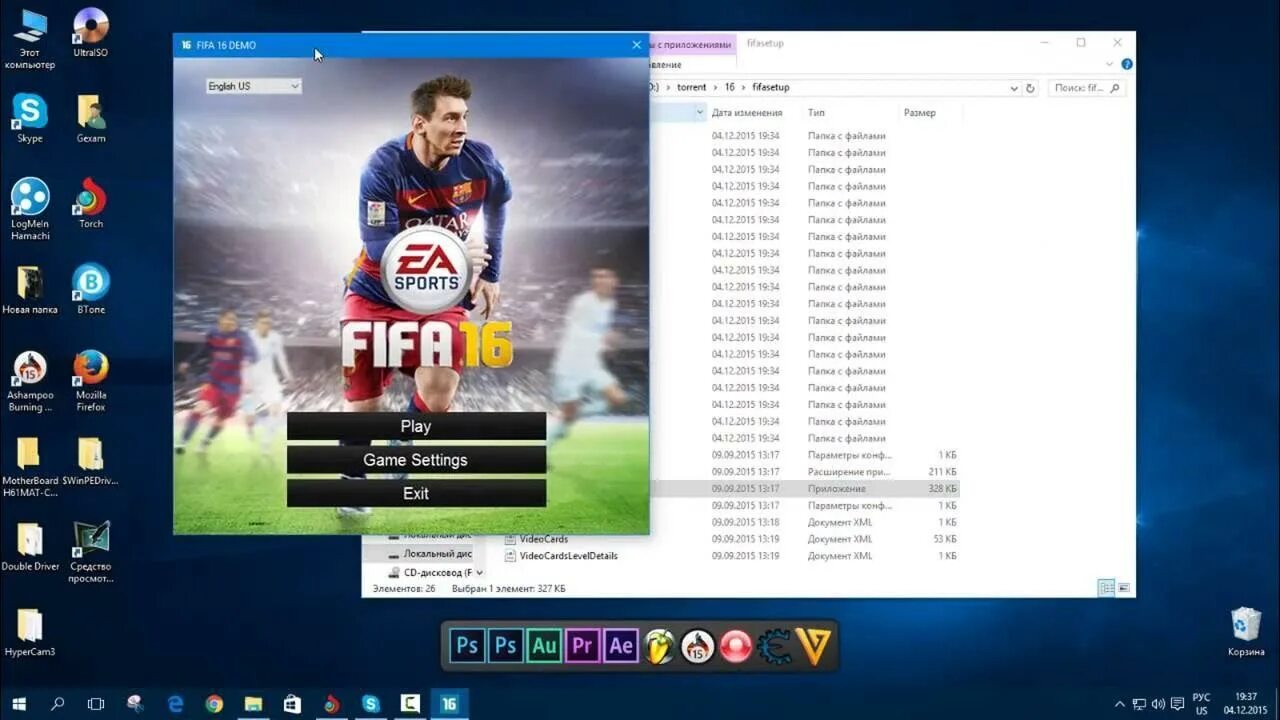Select the highlighted Приложение 328 КБ row

pos(805,489)
